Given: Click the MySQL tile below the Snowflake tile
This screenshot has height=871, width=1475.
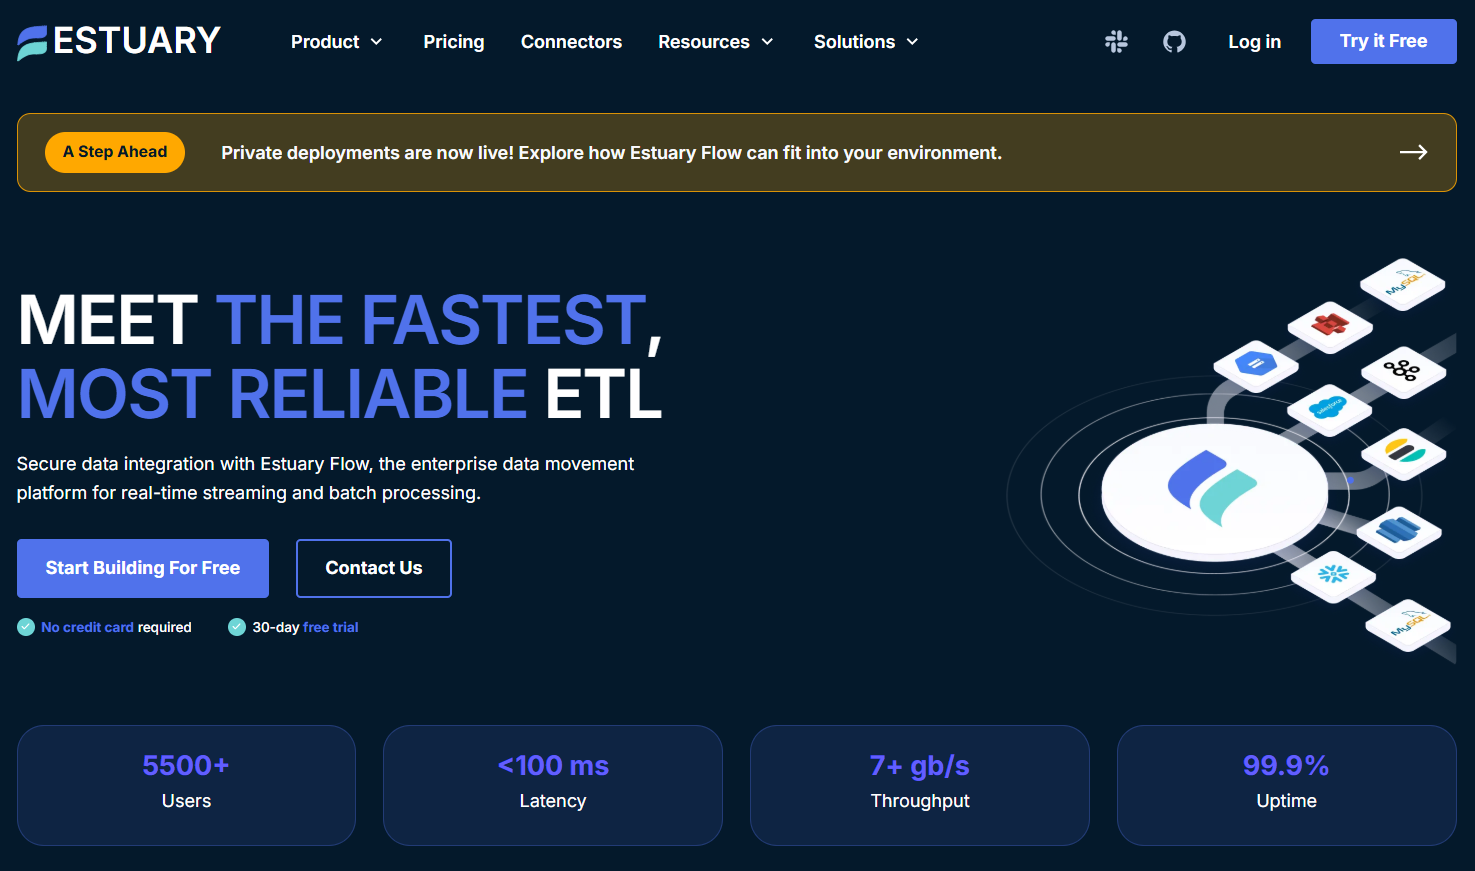Looking at the screenshot, I should [1408, 625].
